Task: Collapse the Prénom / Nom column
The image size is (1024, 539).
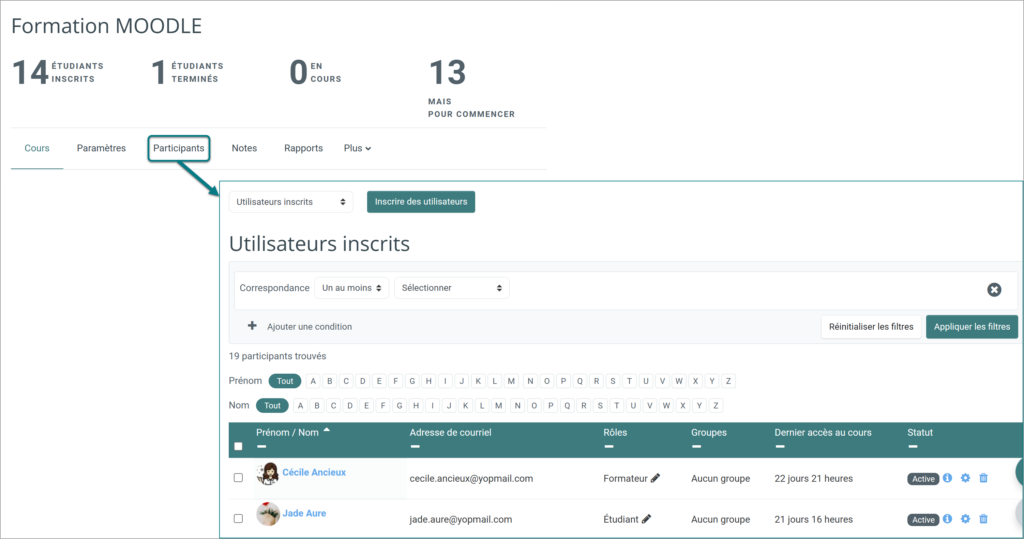Action: (261, 447)
